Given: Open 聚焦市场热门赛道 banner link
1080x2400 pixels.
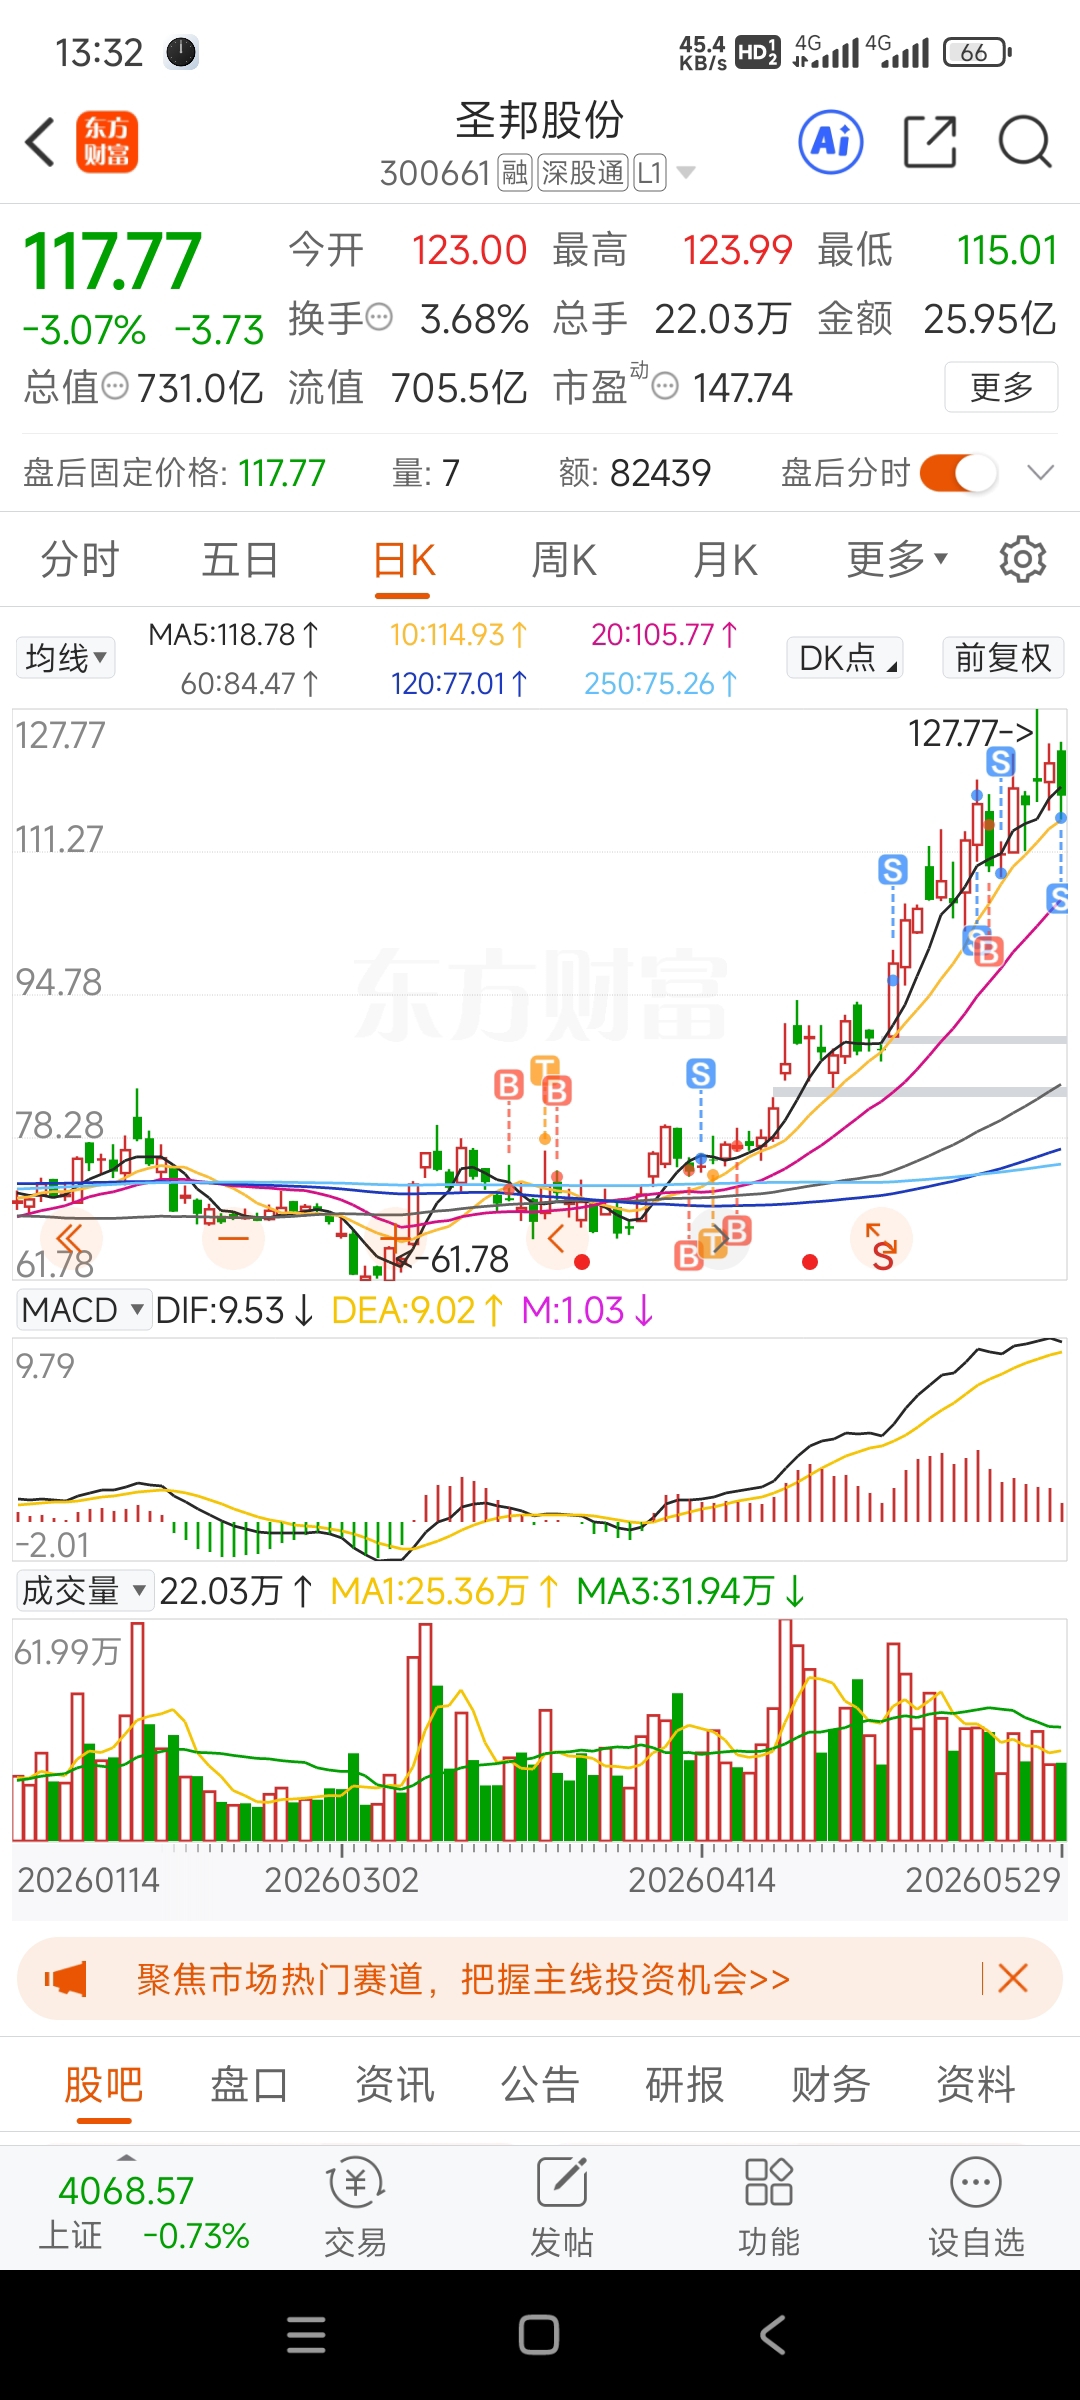Looking at the screenshot, I should tap(463, 1978).
